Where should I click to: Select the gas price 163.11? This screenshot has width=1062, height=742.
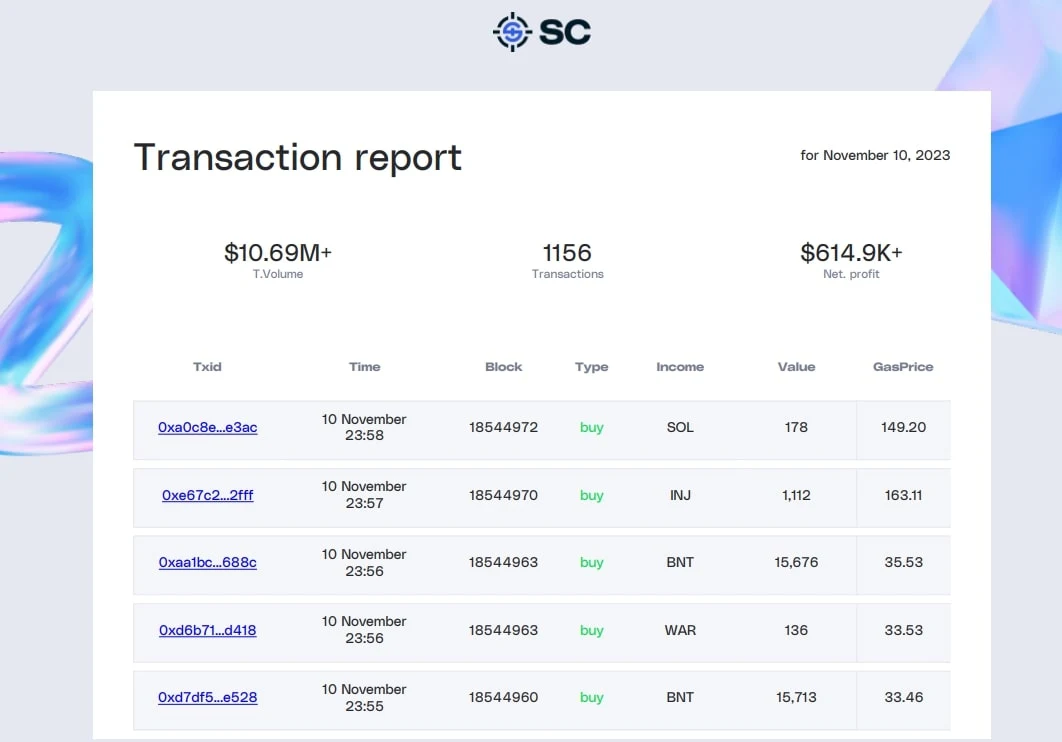click(904, 495)
